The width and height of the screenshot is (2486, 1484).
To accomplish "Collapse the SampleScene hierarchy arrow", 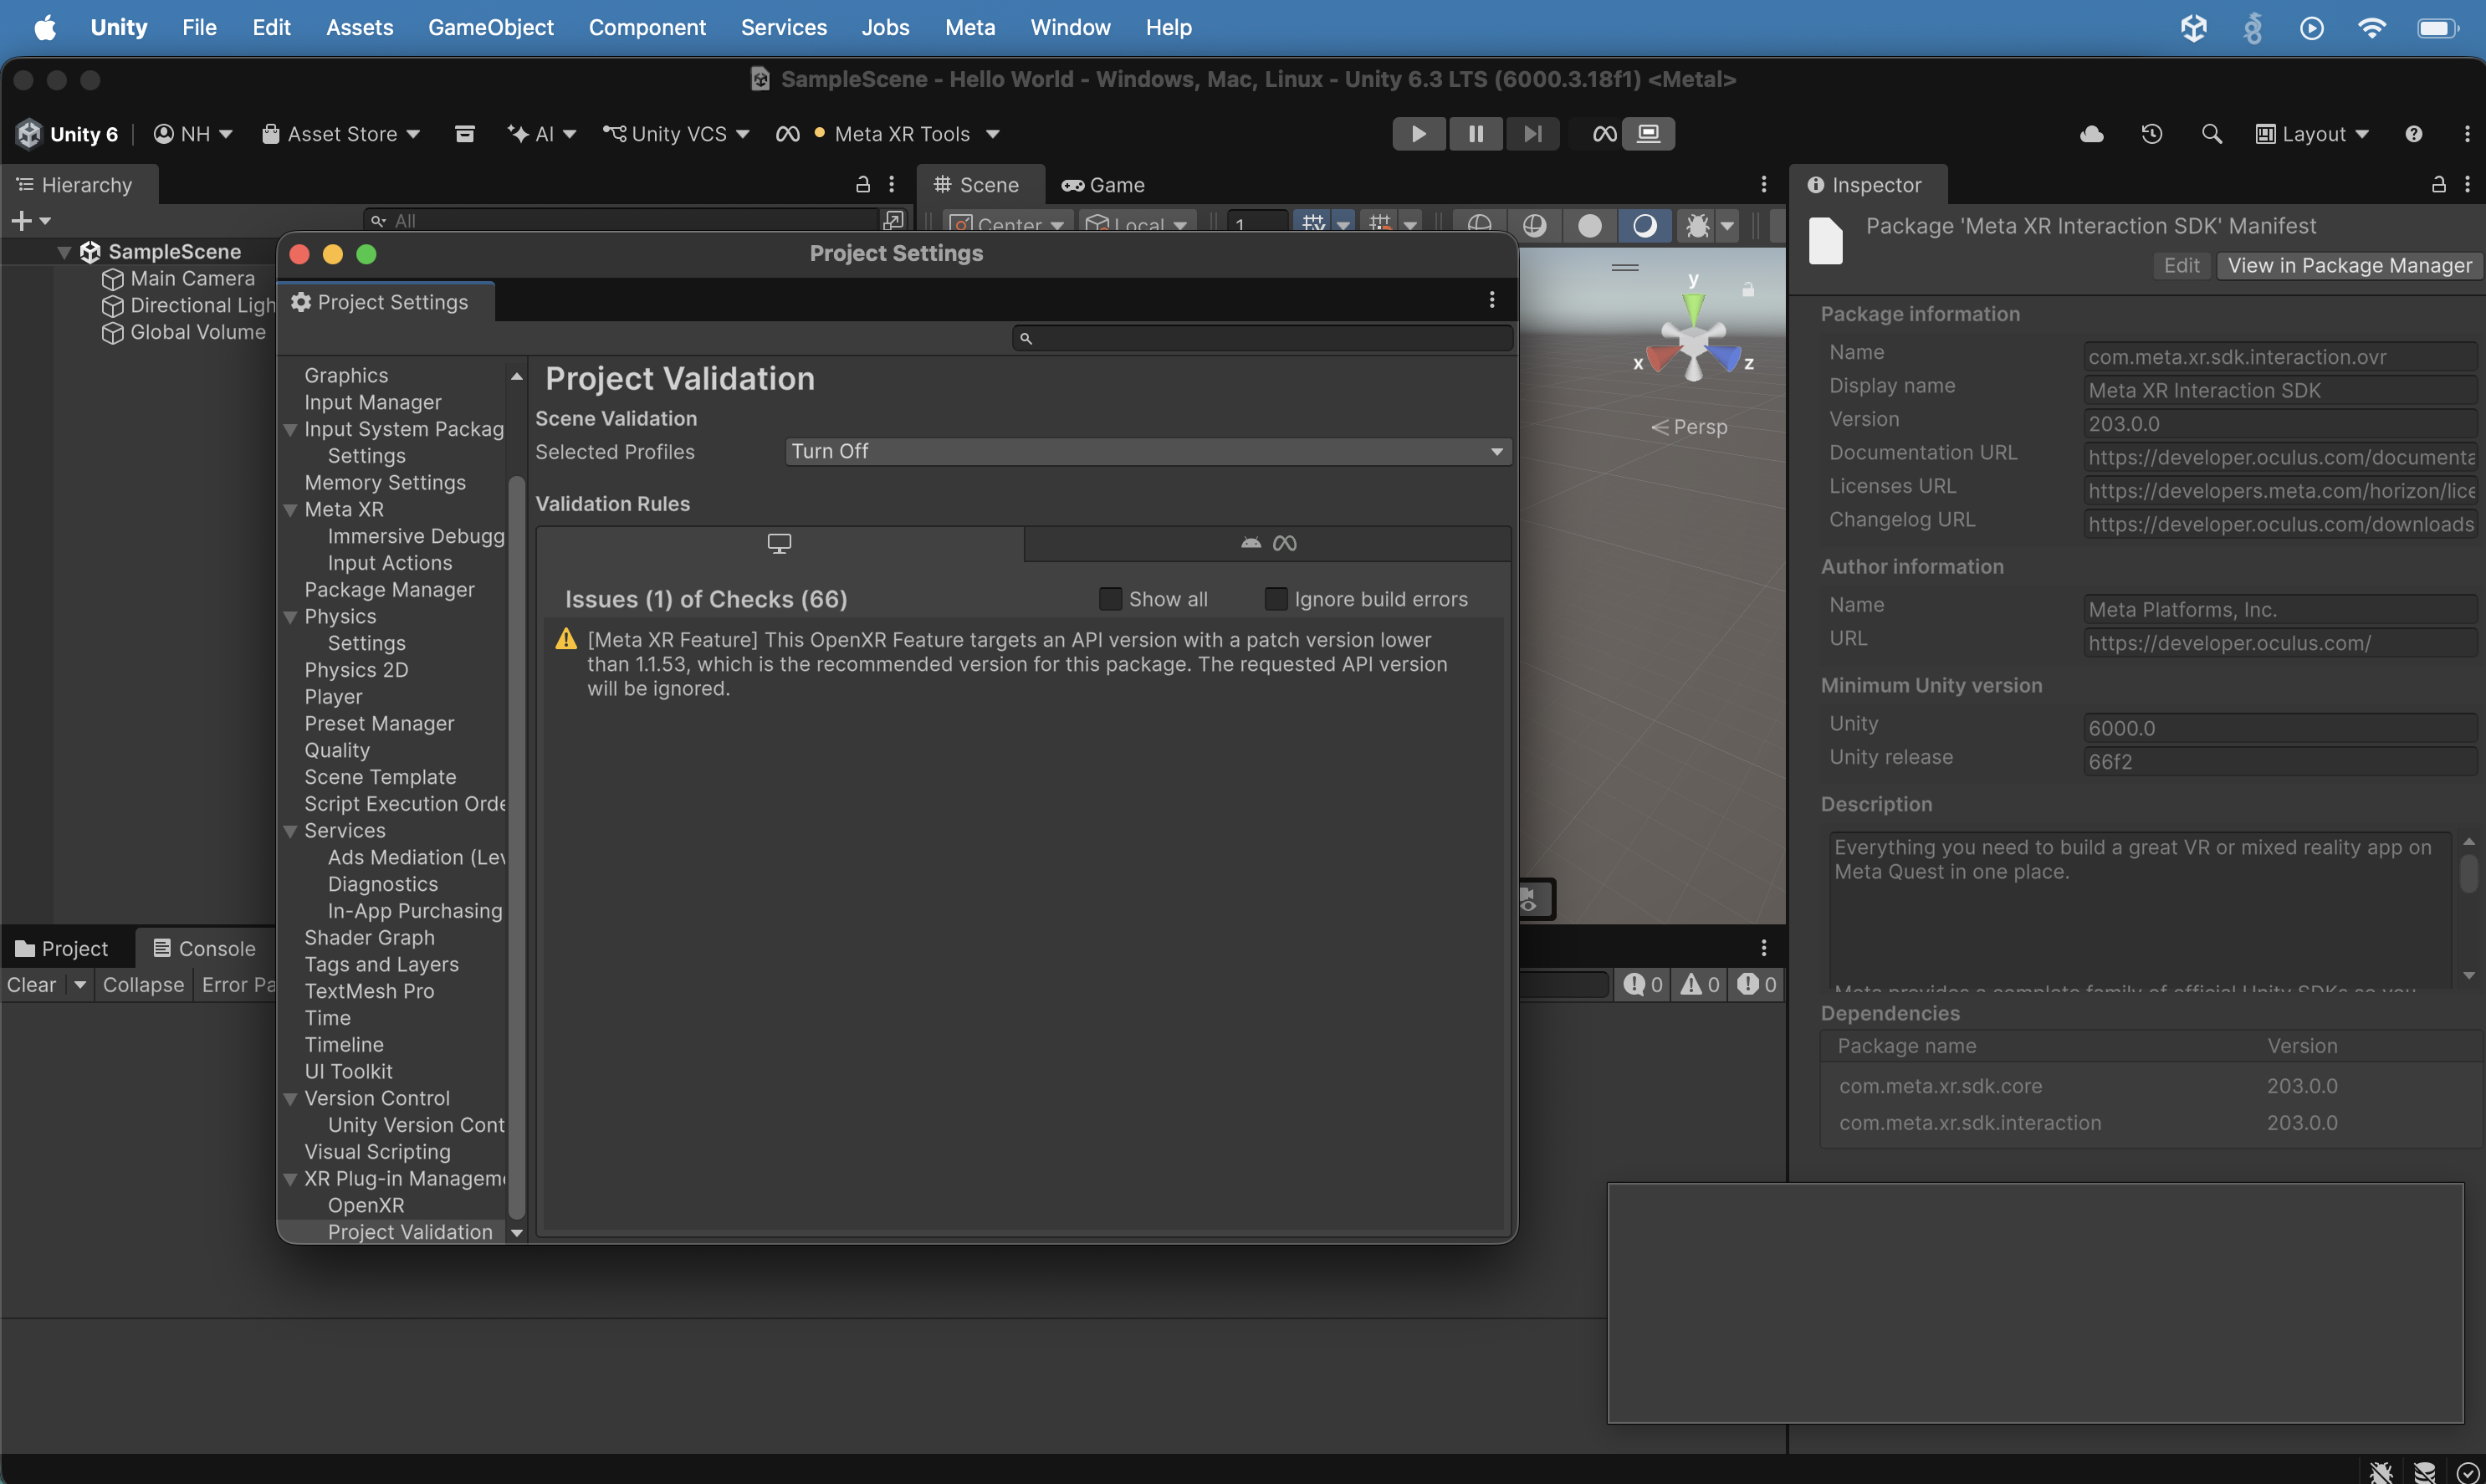I will (x=64, y=253).
